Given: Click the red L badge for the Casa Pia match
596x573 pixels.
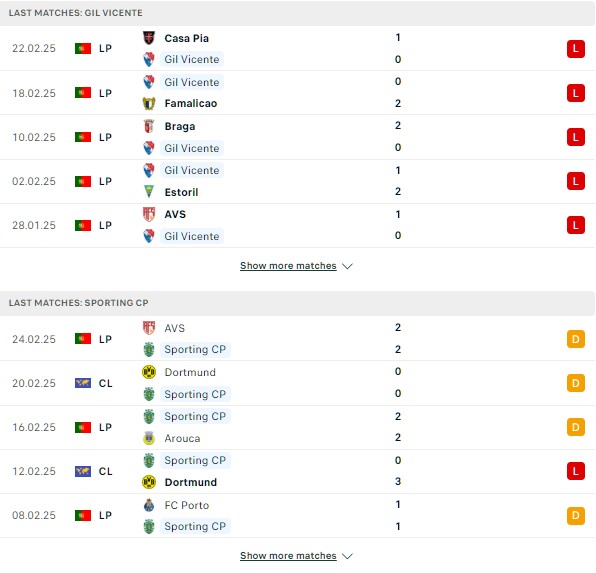Looking at the screenshot, I should tap(575, 49).
